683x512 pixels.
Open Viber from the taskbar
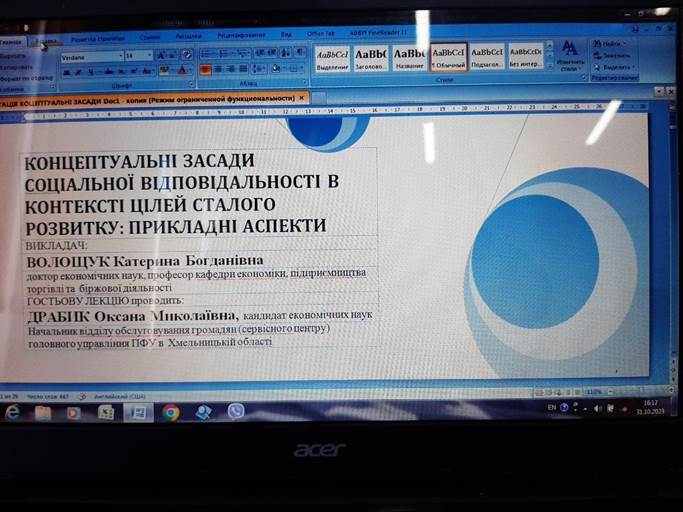(236, 411)
